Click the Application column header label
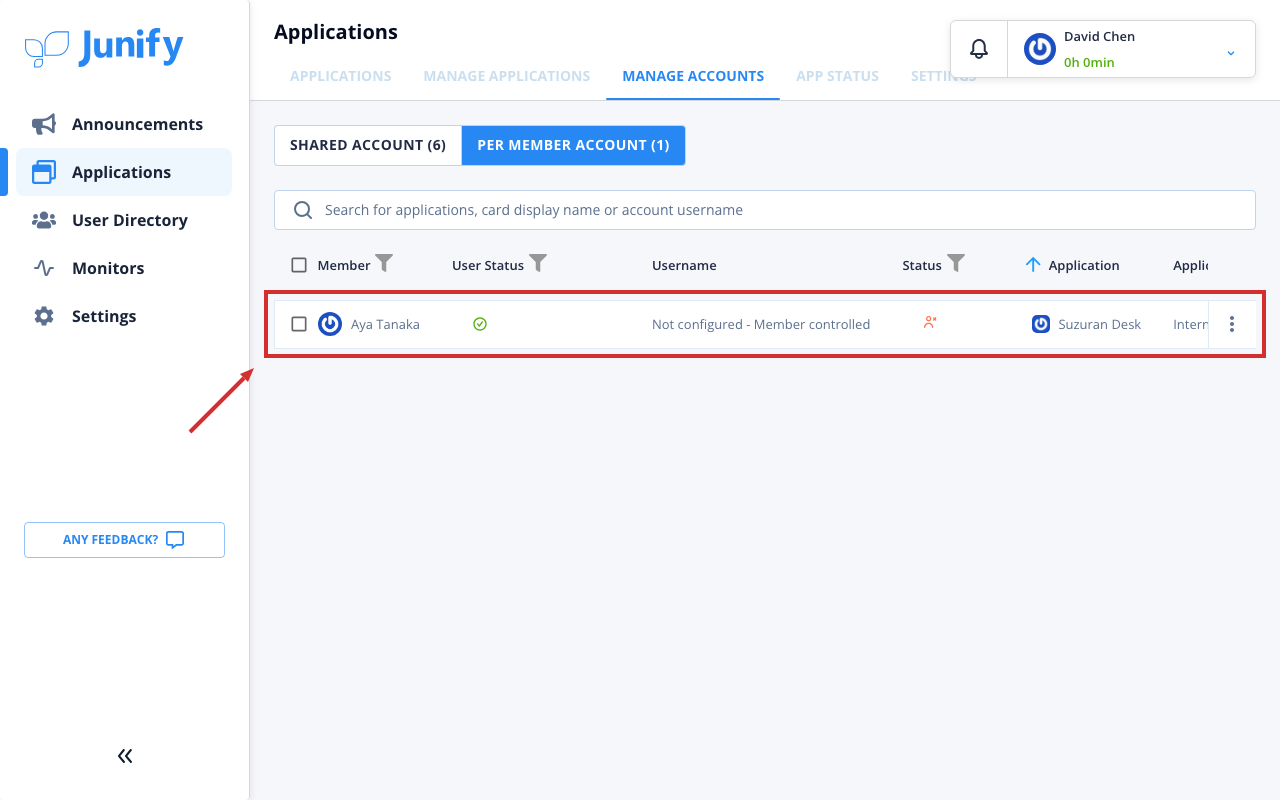 [x=1084, y=265]
